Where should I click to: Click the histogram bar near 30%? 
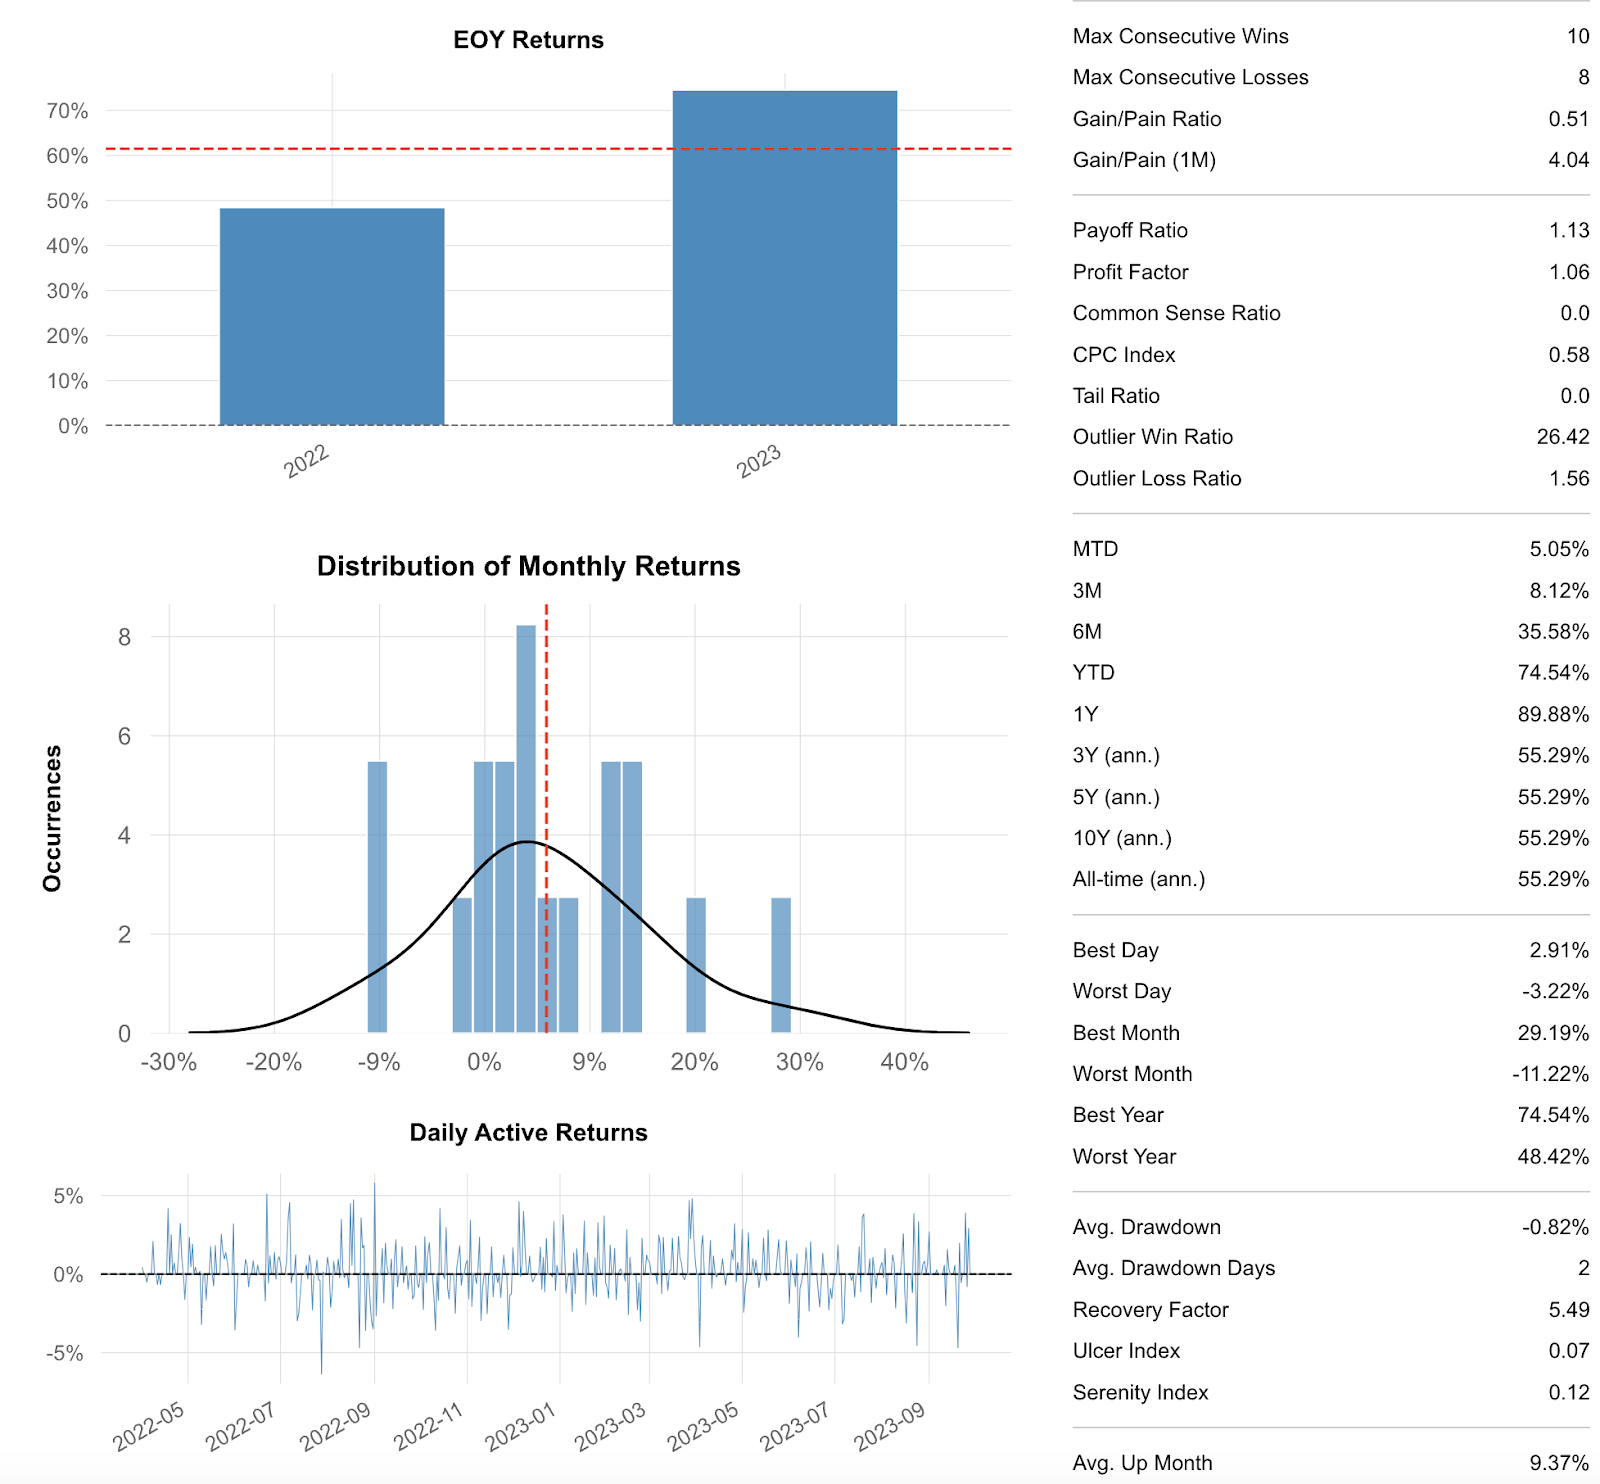coord(781,965)
